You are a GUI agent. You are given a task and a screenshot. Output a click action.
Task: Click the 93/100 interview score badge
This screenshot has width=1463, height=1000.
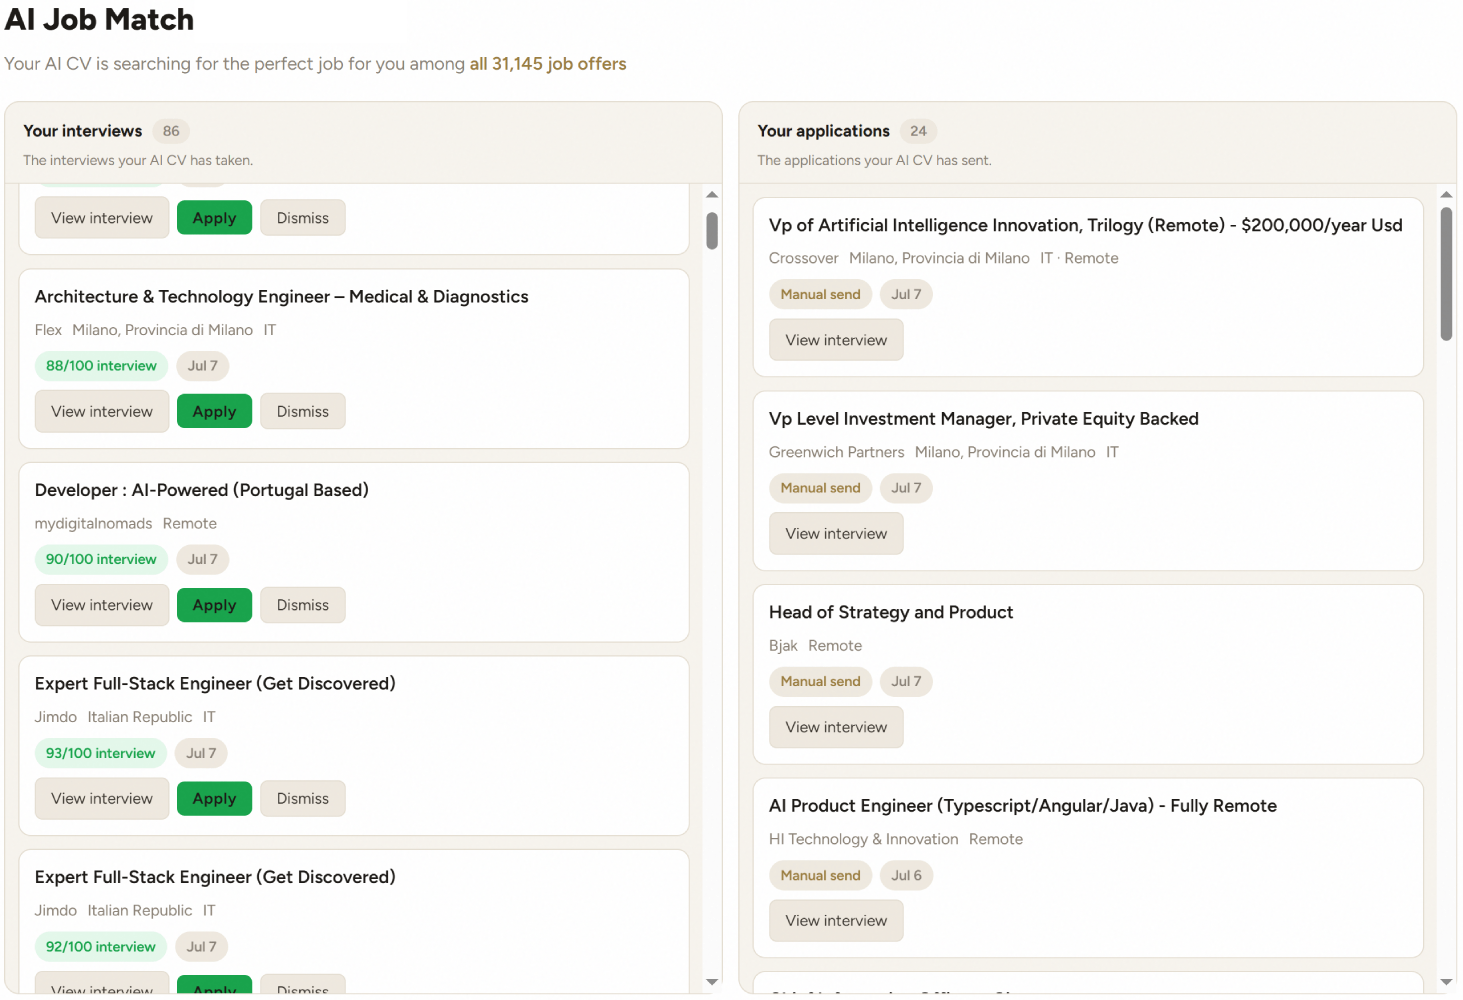tap(100, 753)
